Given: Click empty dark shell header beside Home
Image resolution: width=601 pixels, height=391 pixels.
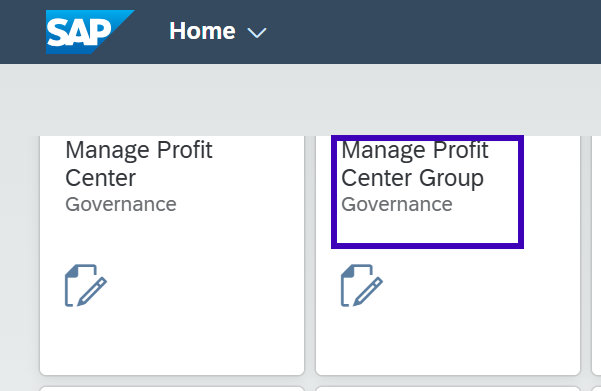Looking at the screenshot, I should click(x=433, y=32).
